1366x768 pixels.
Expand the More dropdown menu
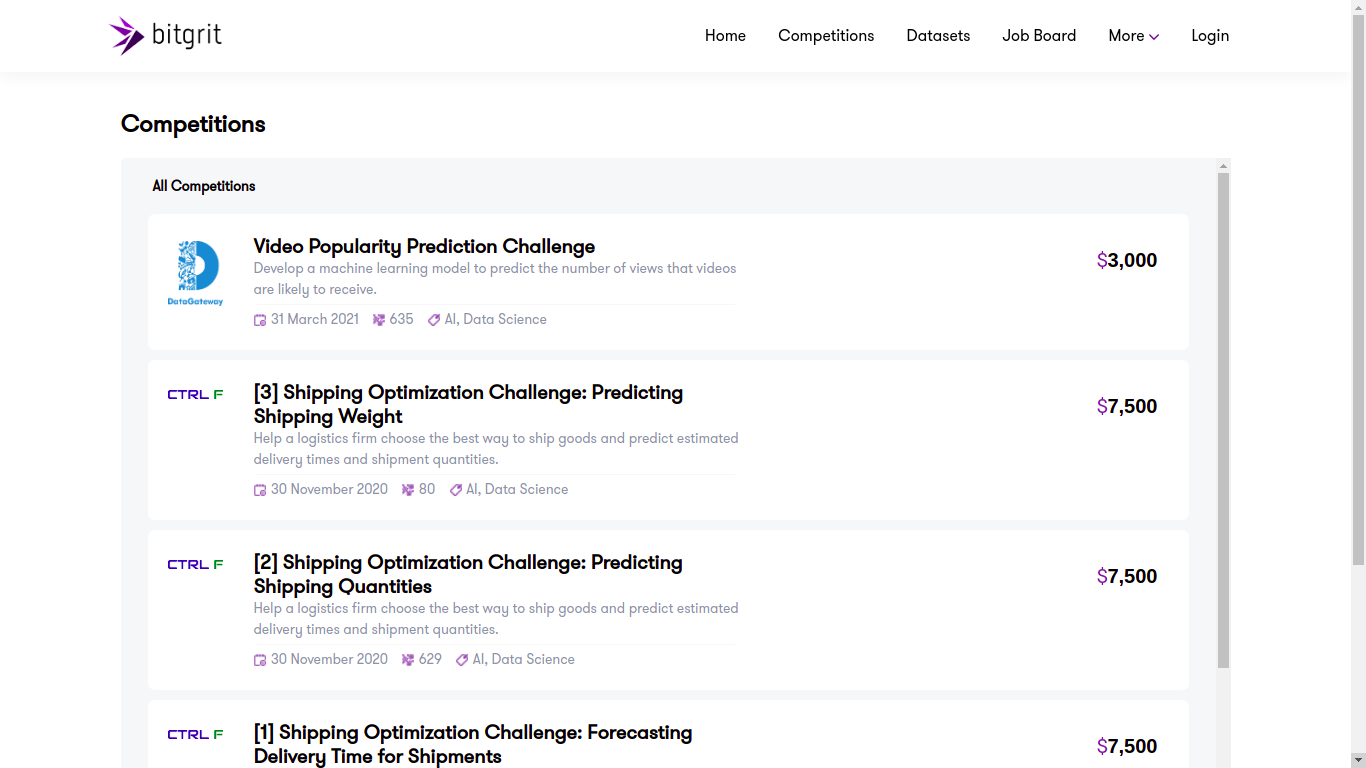(x=1133, y=36)
